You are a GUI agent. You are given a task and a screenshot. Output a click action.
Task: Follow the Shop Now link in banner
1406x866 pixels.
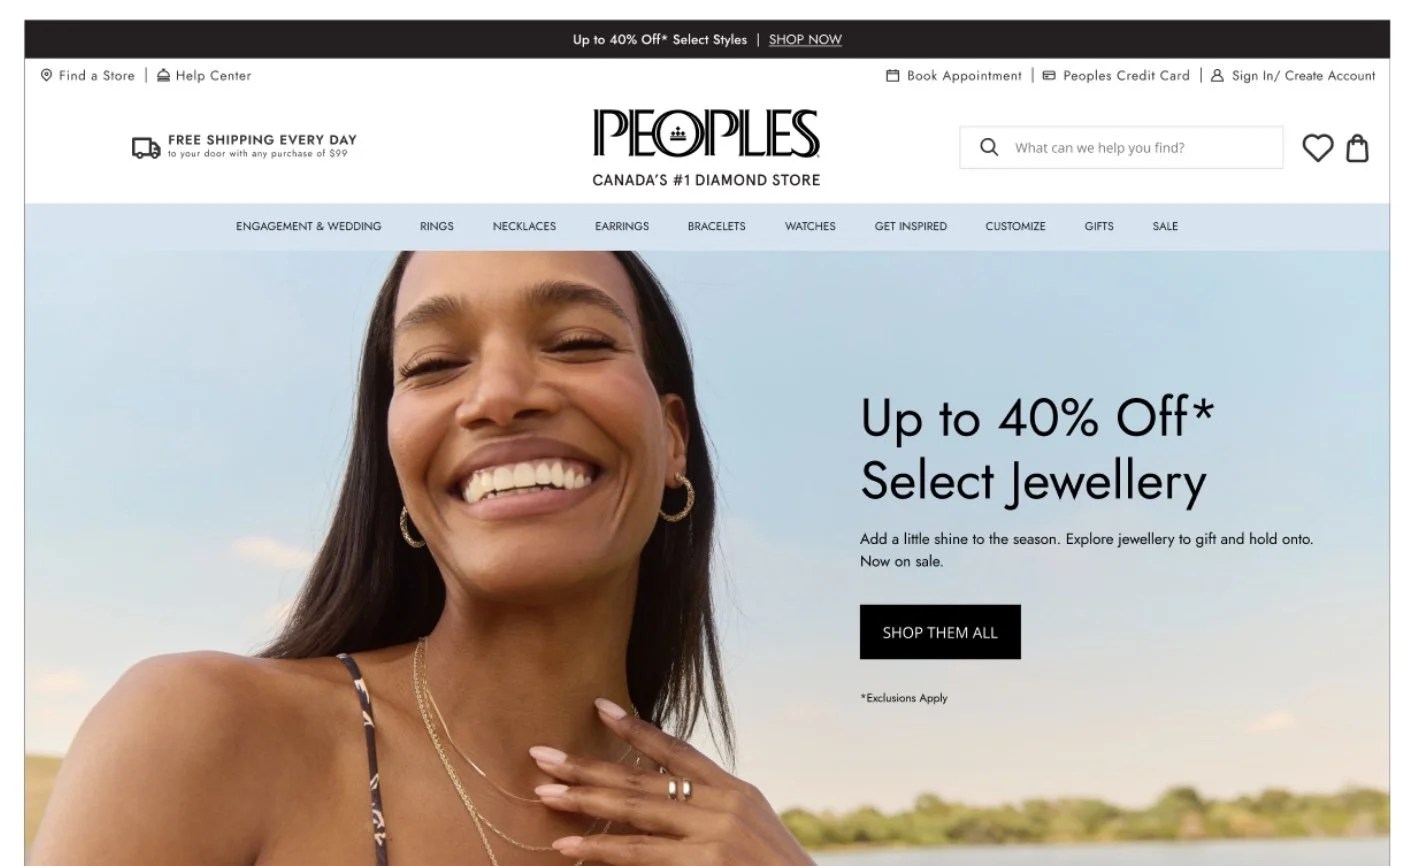click(805, 40)
